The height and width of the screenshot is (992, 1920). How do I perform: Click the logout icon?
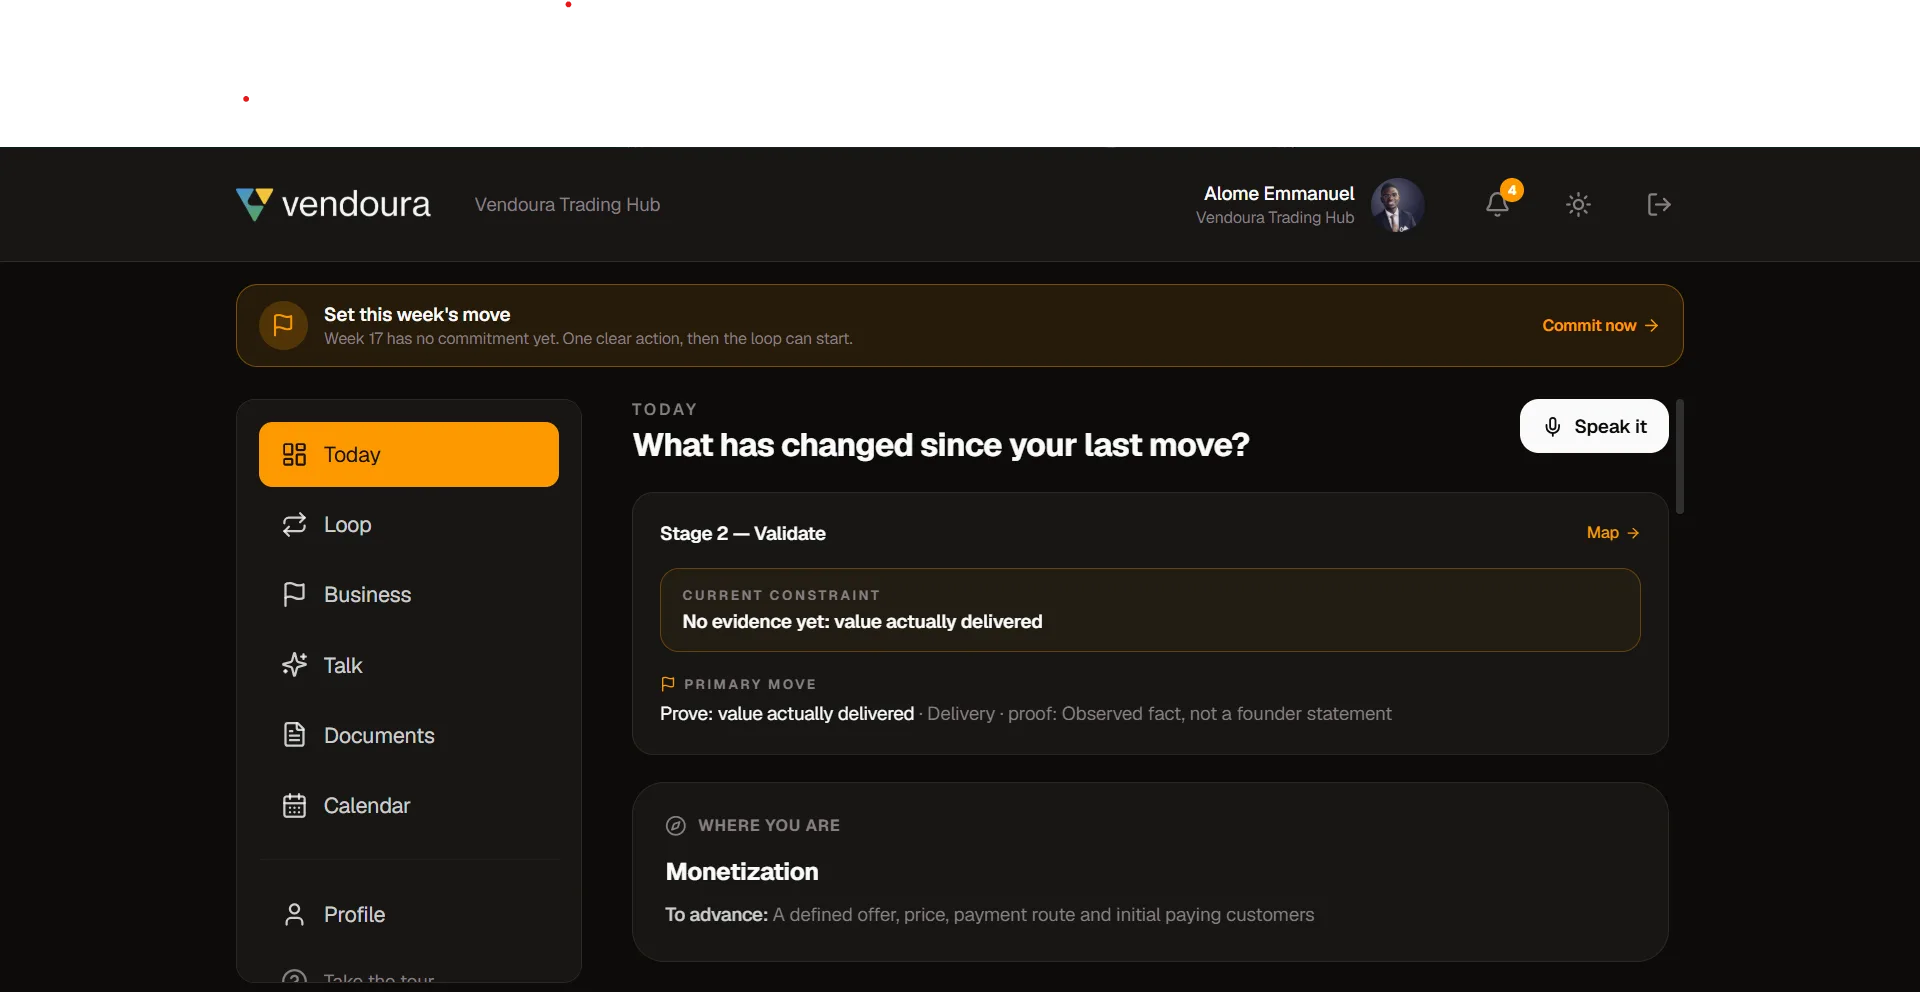[x=1658, y=204]
